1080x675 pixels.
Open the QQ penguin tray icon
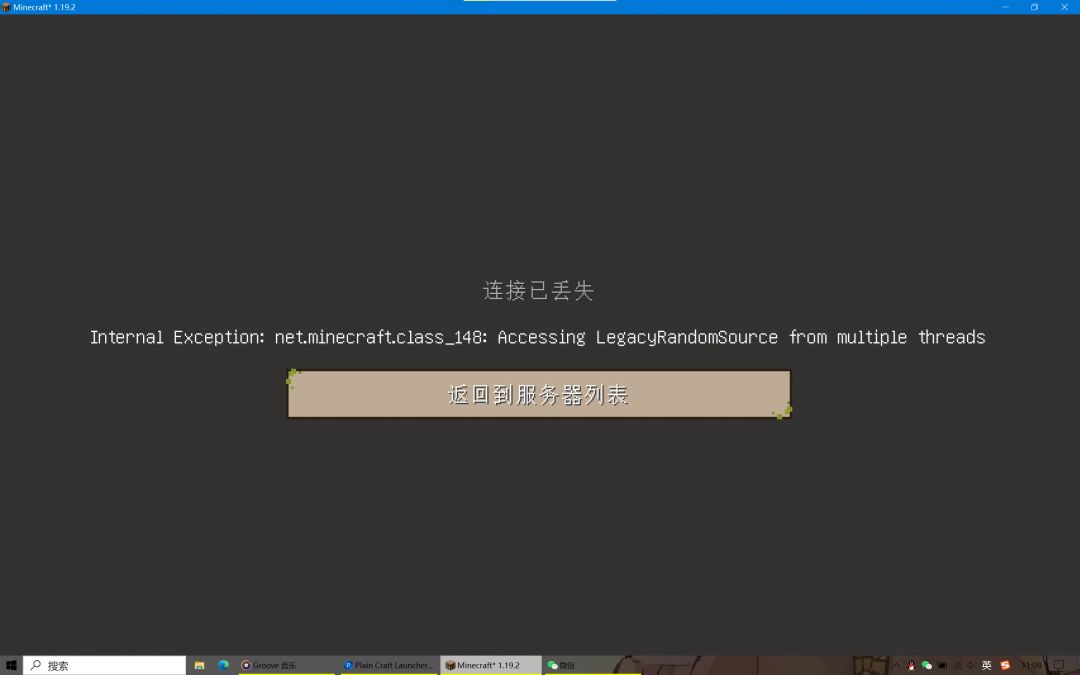click(x=911, y=665)
